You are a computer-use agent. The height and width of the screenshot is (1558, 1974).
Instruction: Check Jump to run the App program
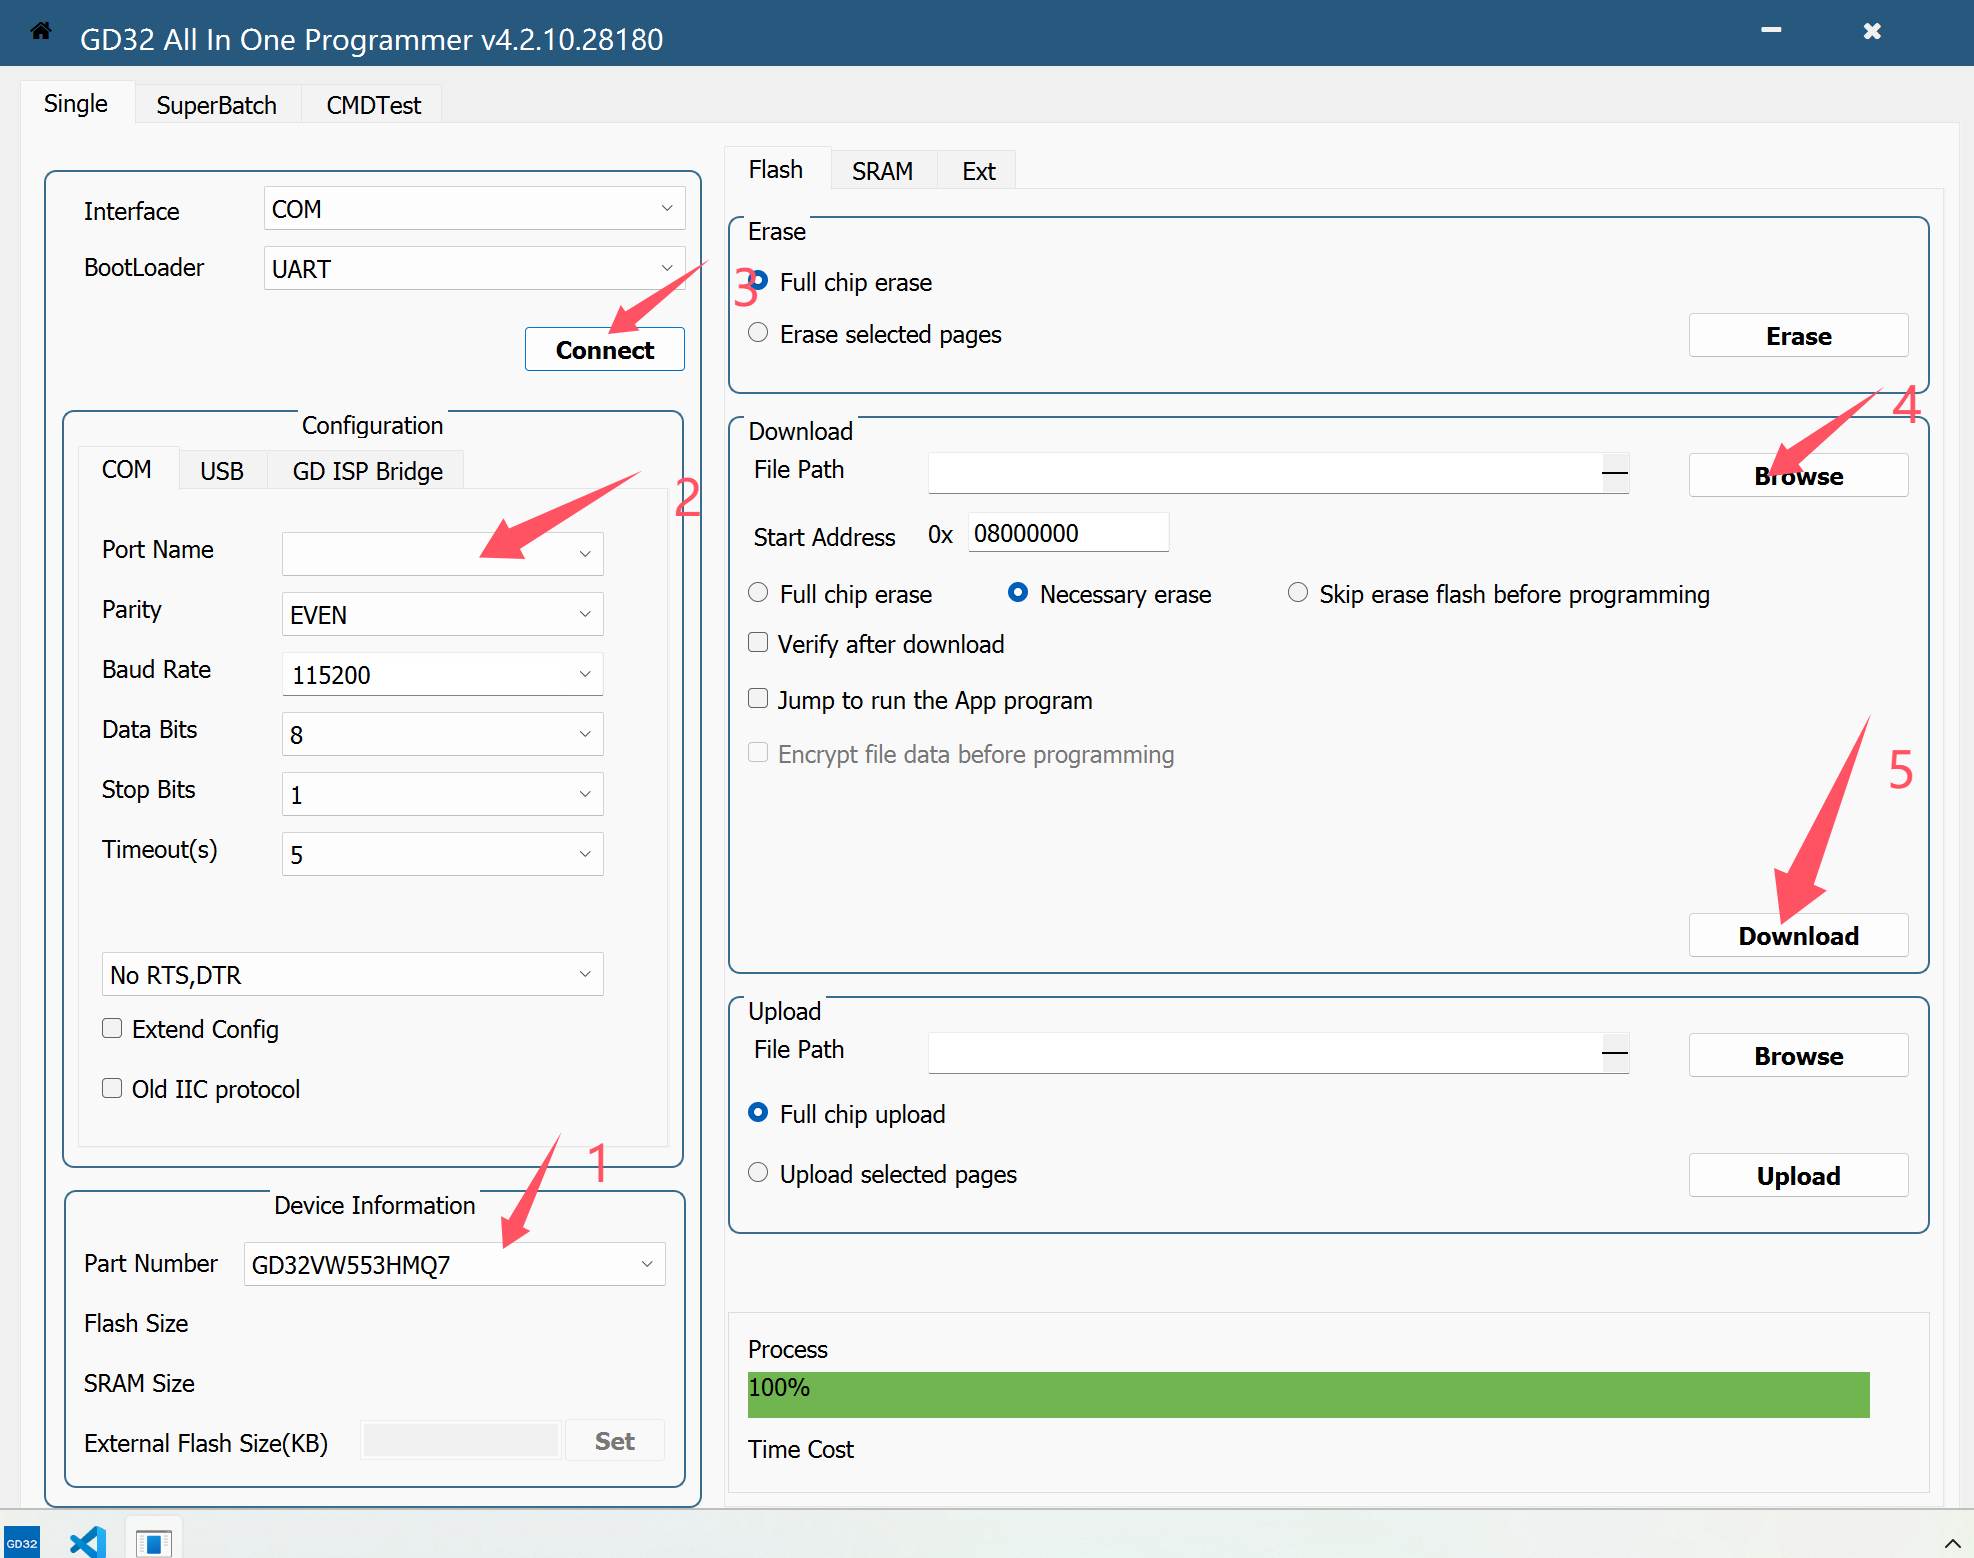coord(759,699)
